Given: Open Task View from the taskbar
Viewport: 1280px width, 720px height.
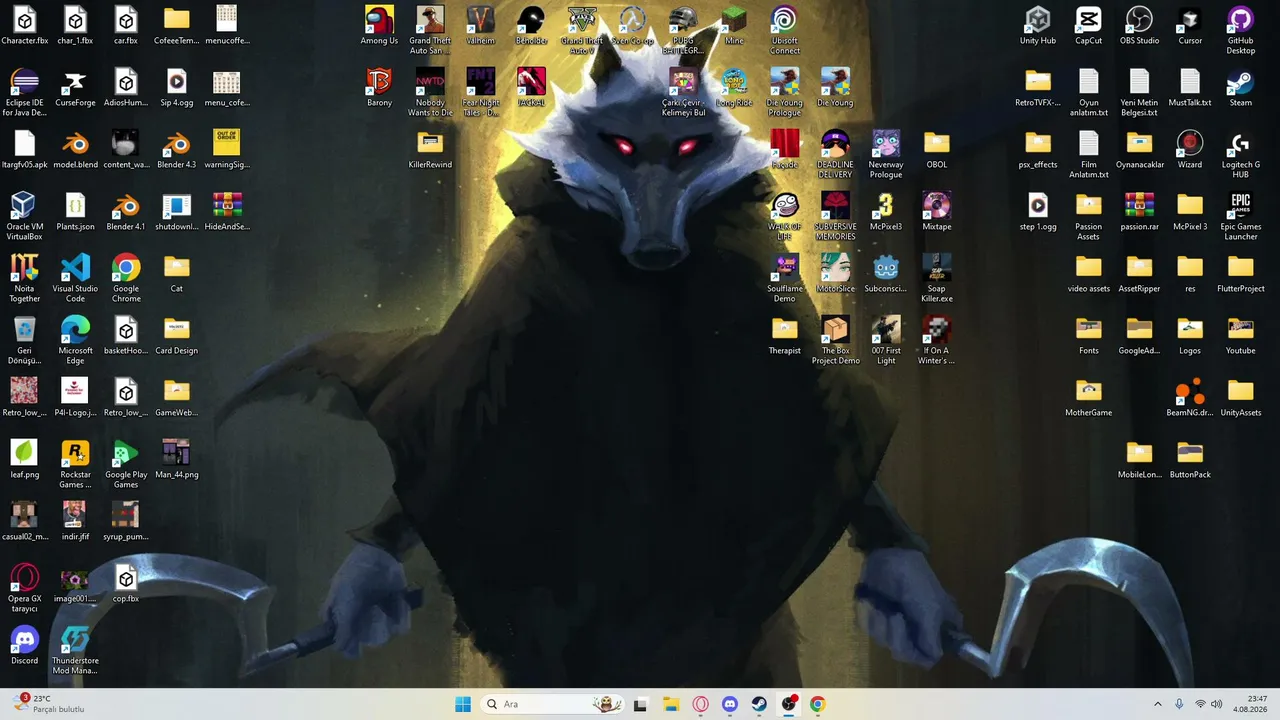Looking at the screenshot, I should pyautogui.click(x=640, y=704).
